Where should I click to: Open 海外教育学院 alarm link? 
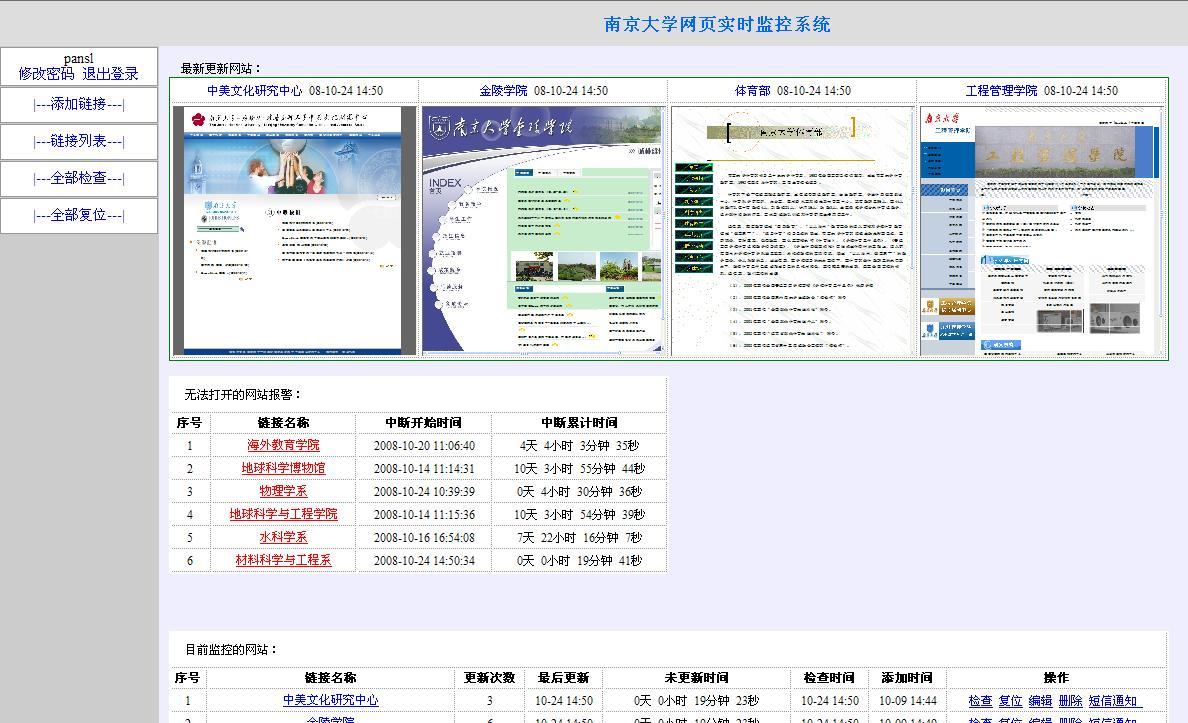[283, 446]
